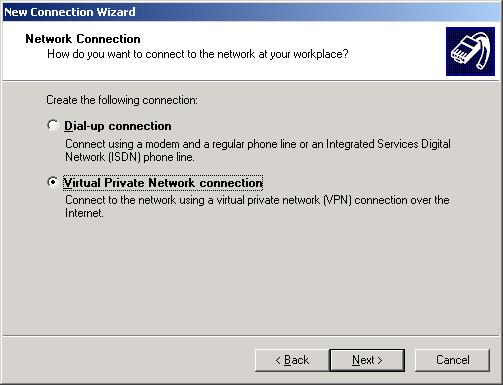Image resolution: width=503 pixels, height=385 pixels.
Task: Click the New Connection Wizard title bar
Action: [251, 12]
